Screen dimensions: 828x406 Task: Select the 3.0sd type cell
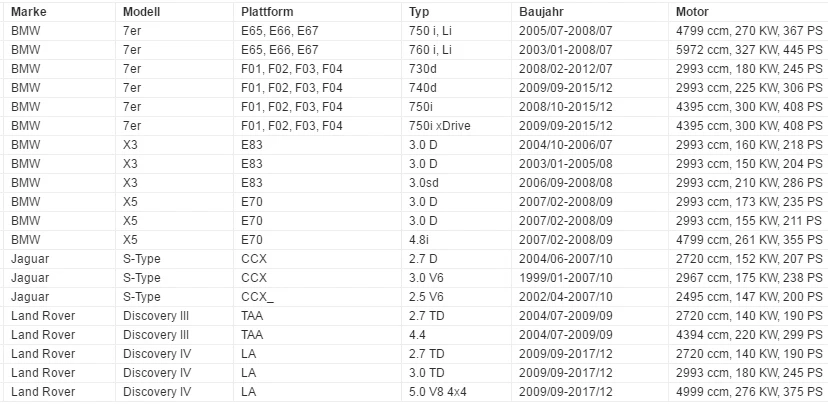coord(456,183)
